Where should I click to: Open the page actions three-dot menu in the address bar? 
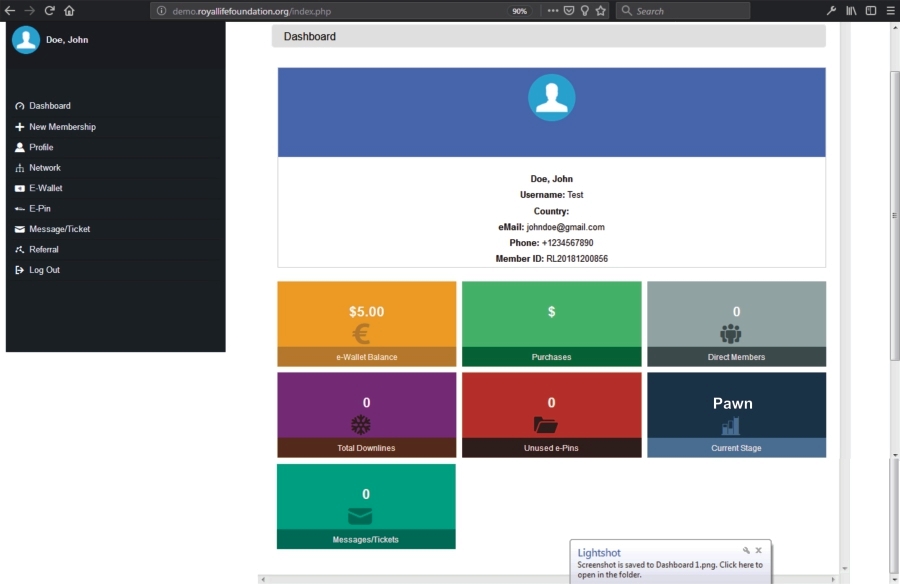[x=552, y=11]
